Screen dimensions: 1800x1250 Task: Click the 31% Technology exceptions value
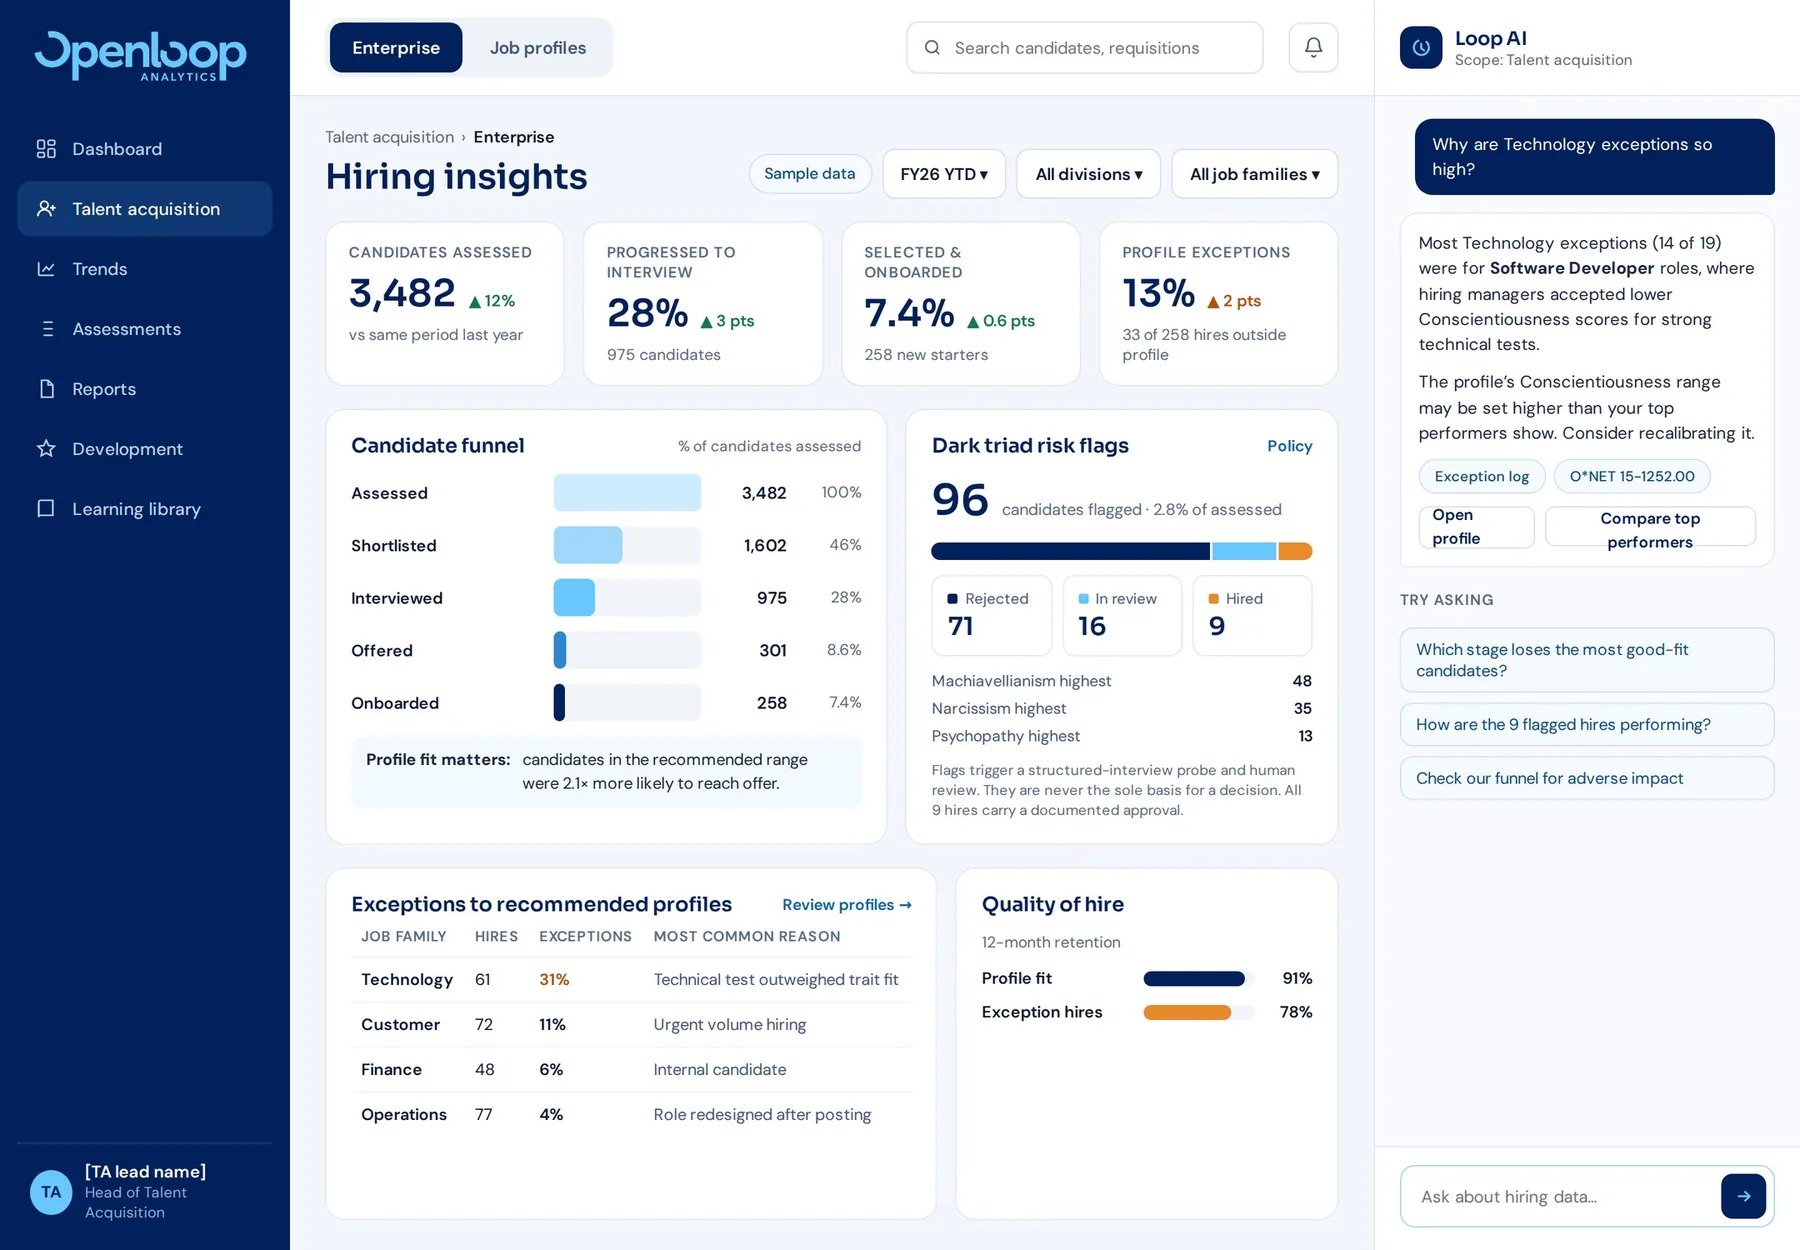click(x=554, y=980)
